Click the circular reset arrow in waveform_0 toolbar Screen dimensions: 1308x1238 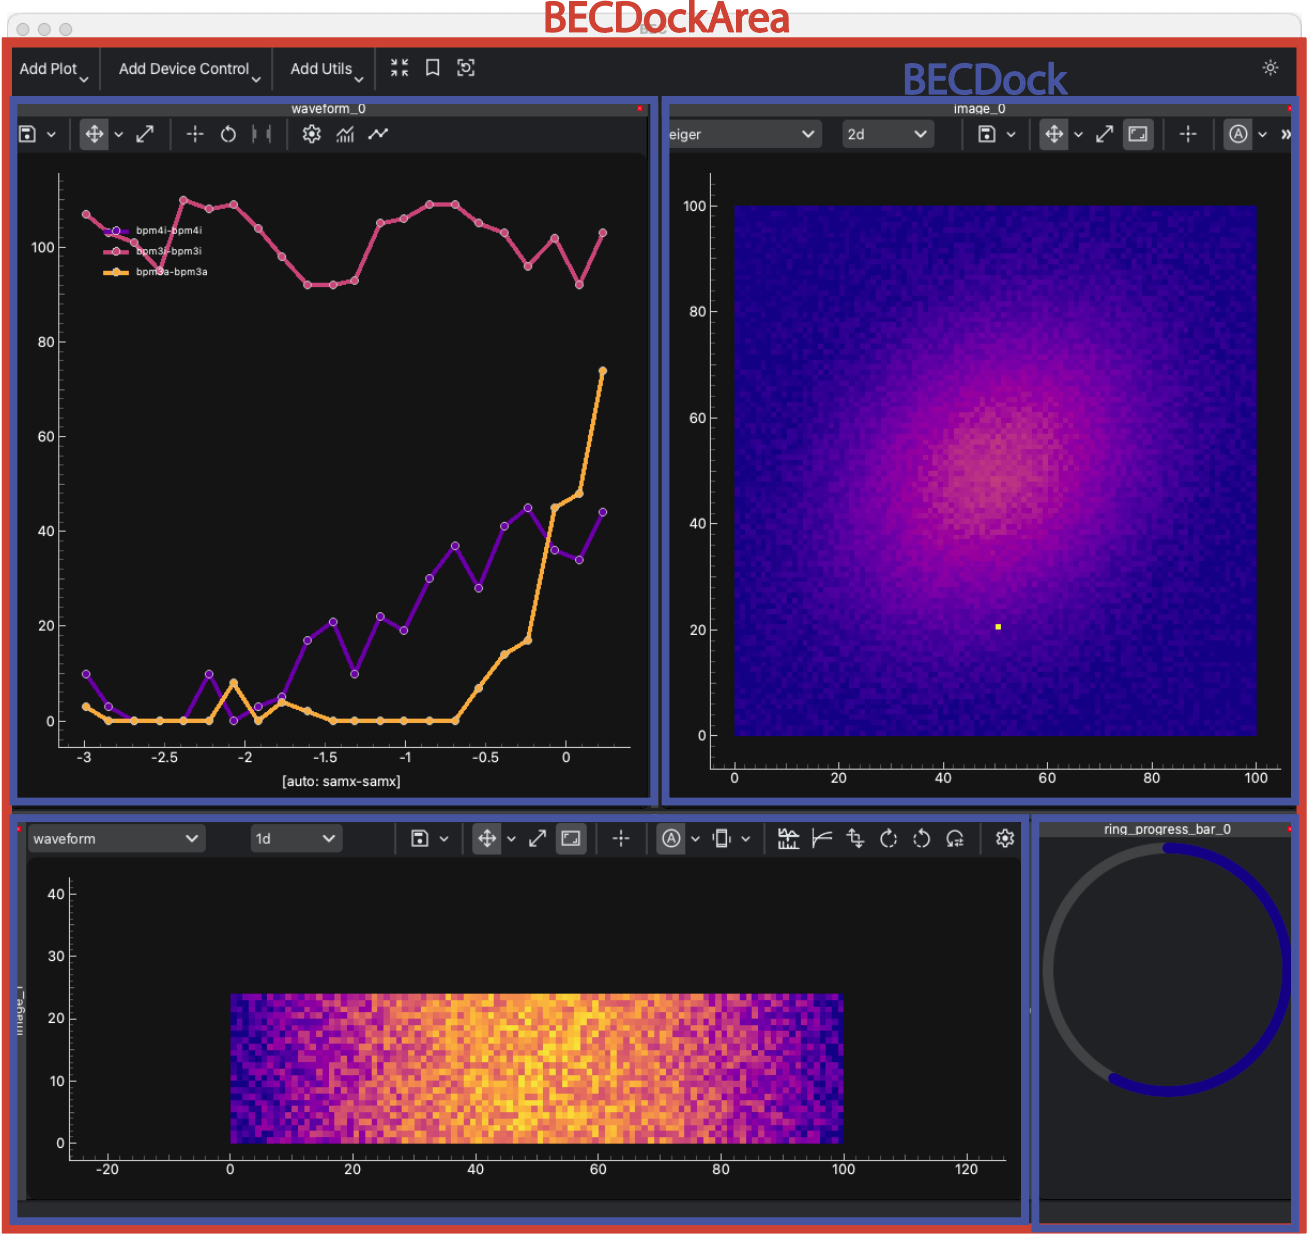pyautogui.click(x=228, y=134)
